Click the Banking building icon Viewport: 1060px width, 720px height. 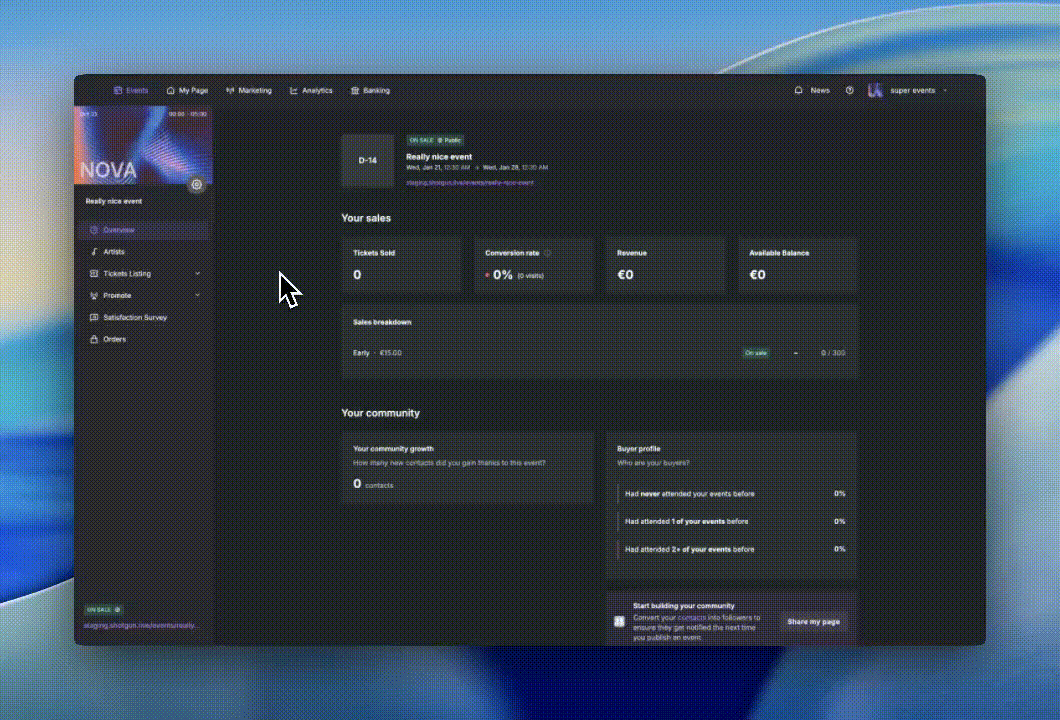click(355, 91)
